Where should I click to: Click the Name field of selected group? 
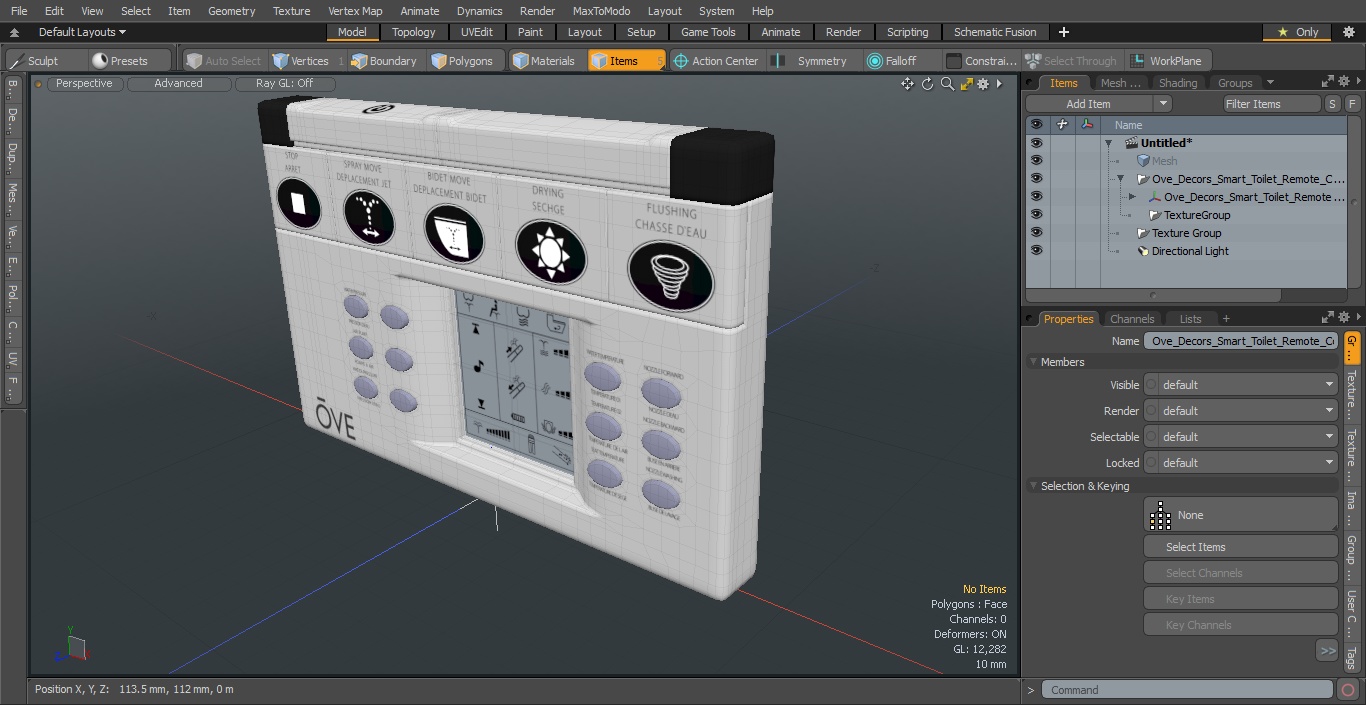coord(1240,341)
